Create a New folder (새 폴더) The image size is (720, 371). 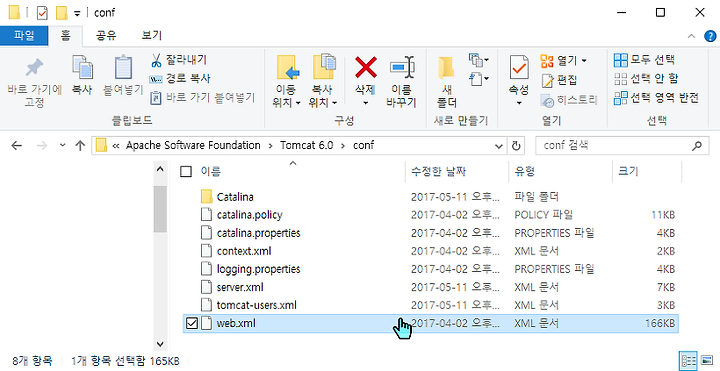click(x=447, y=81)
